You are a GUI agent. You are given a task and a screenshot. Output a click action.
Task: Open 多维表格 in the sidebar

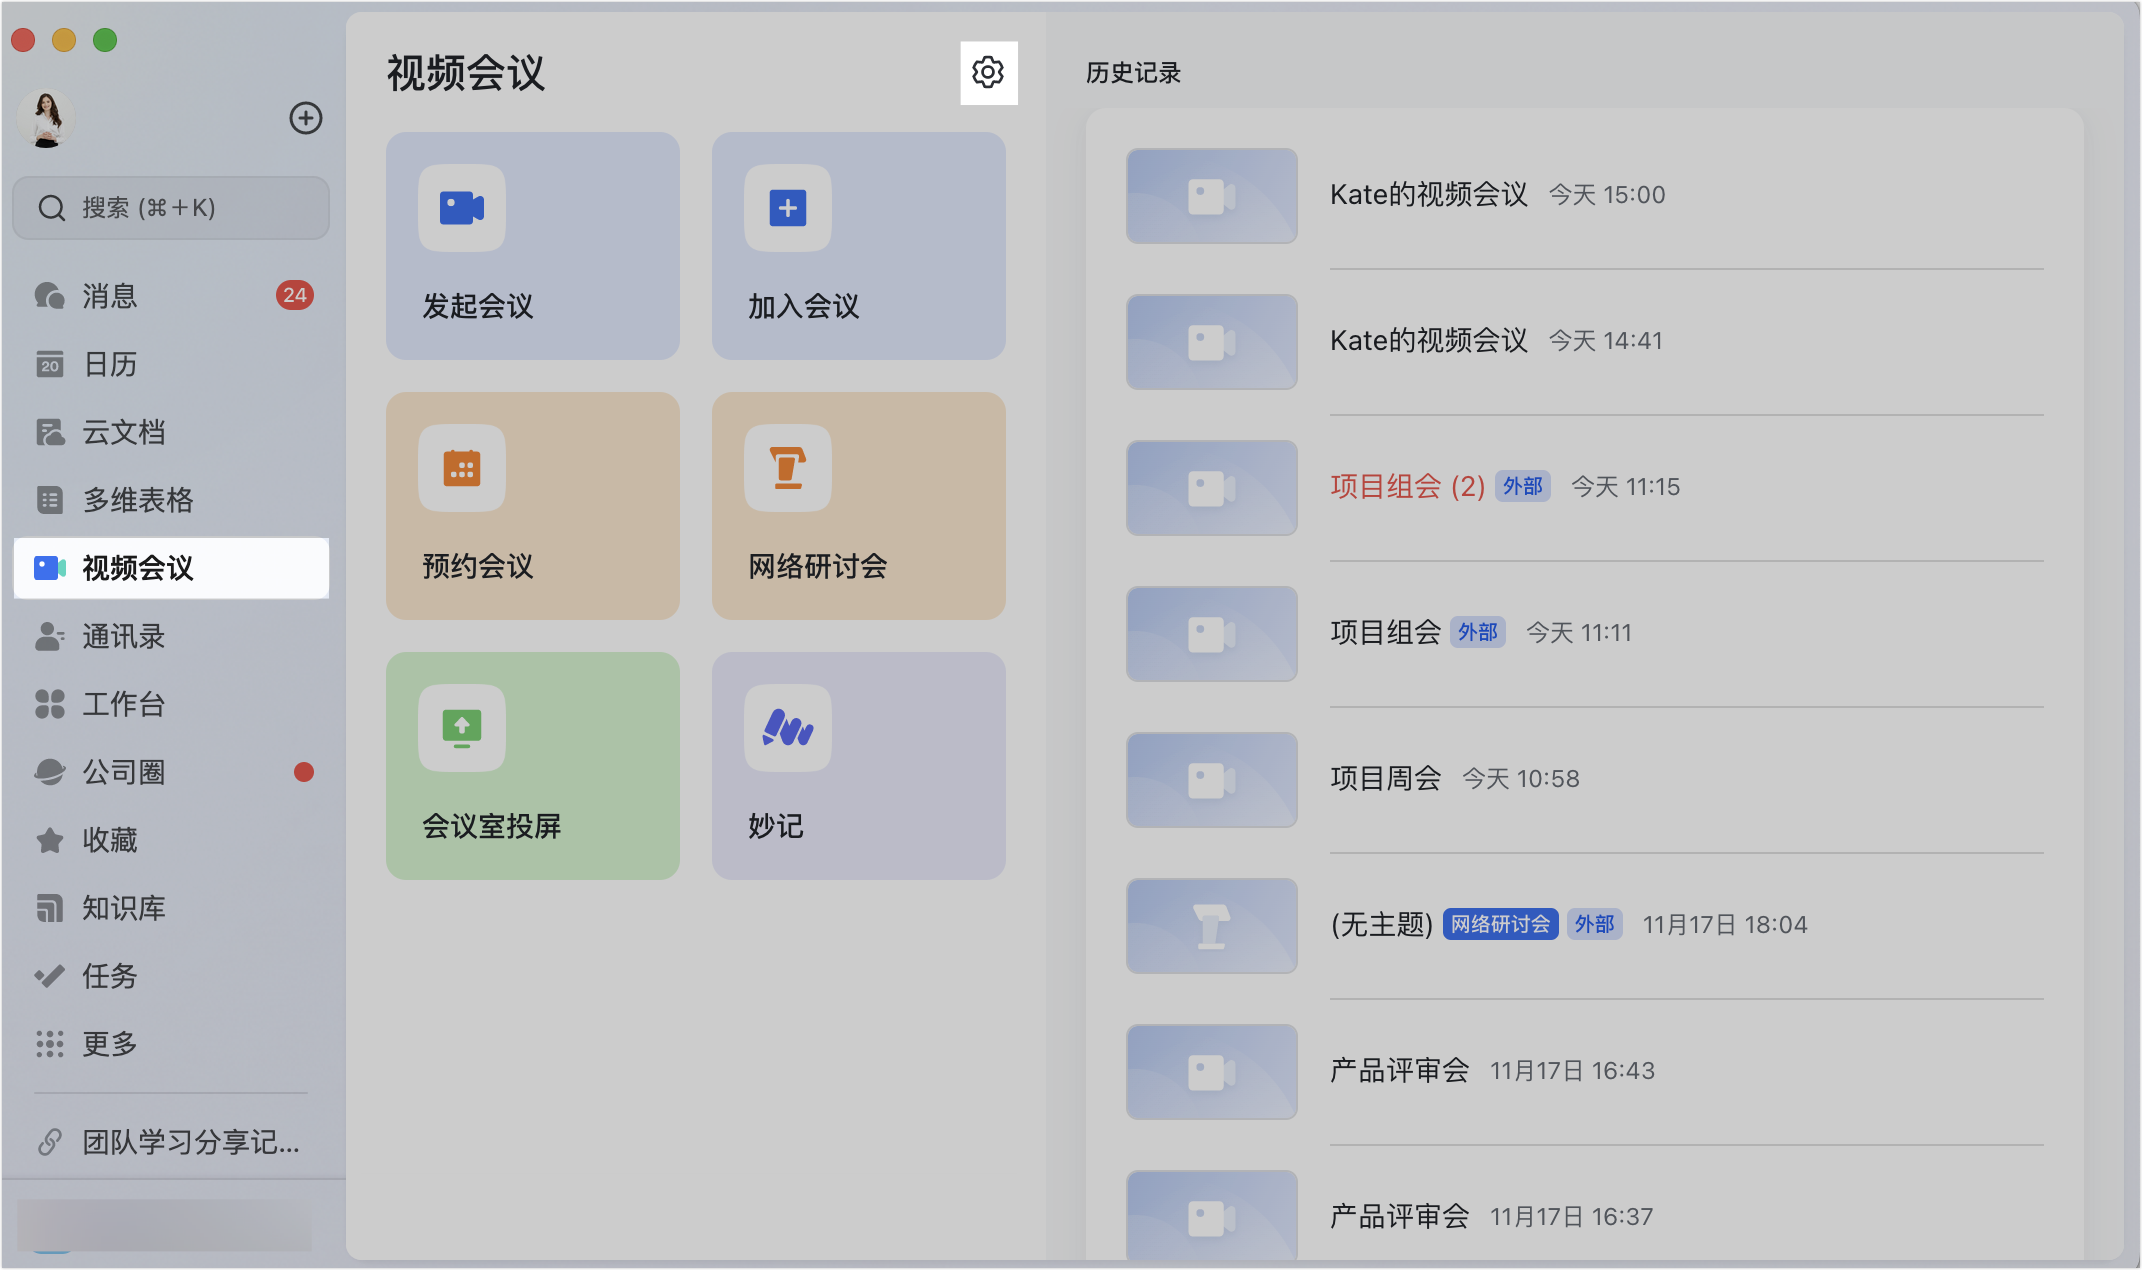tap(171, 500)
